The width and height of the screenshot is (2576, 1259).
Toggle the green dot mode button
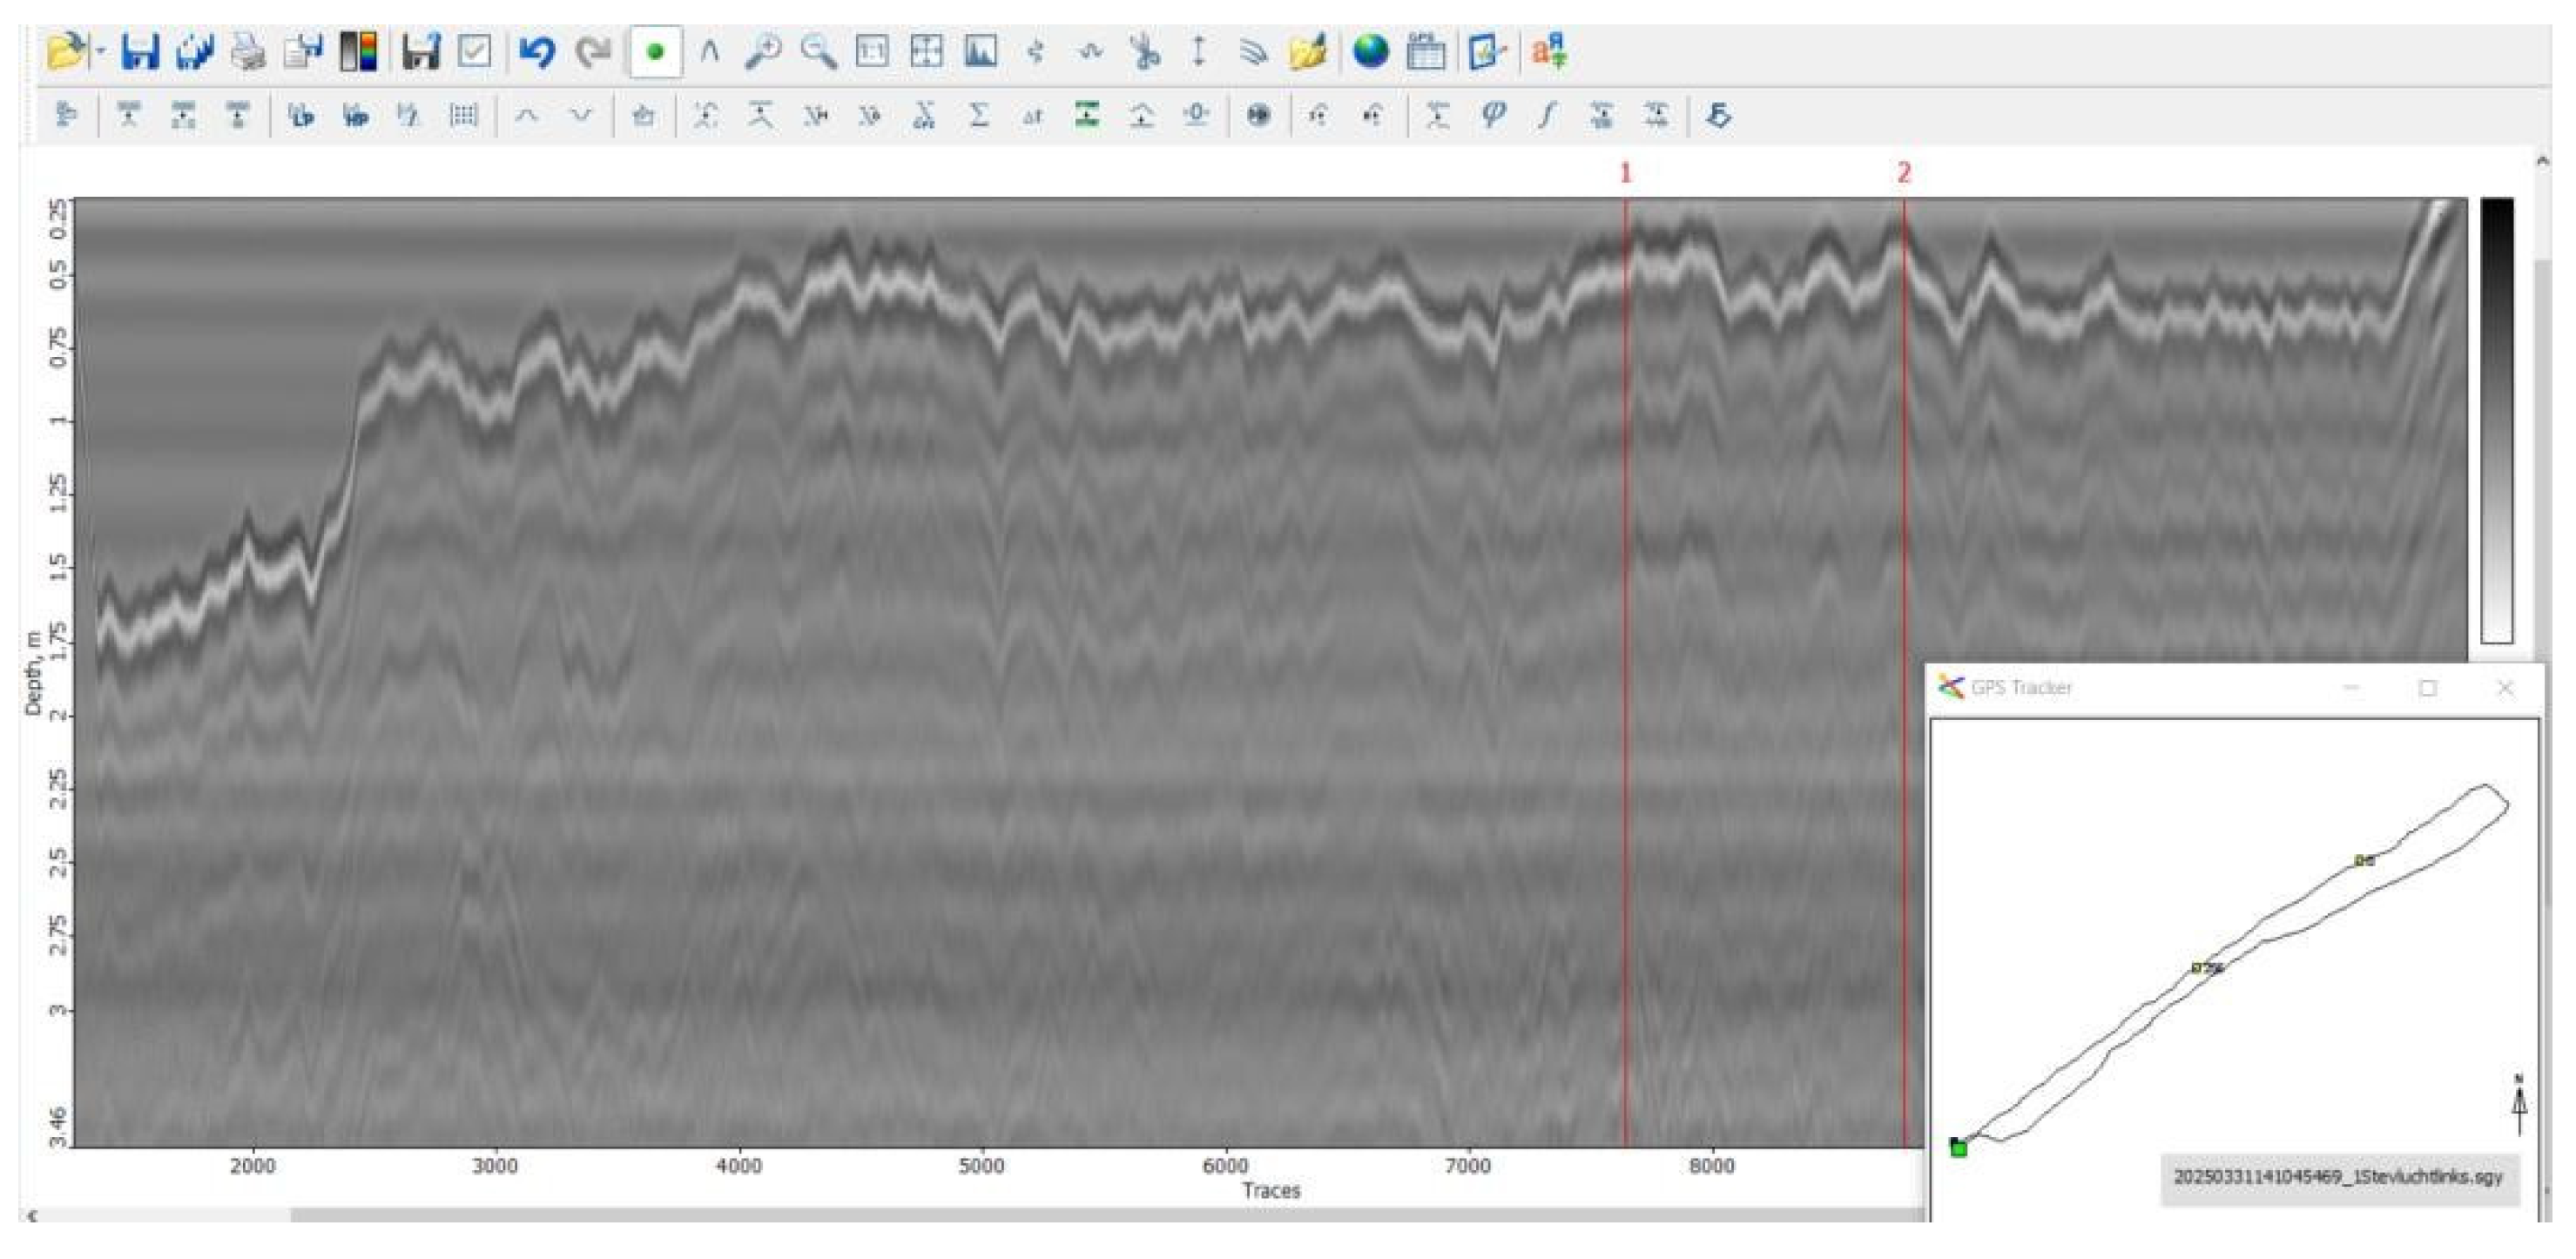(x=655, y=51)
